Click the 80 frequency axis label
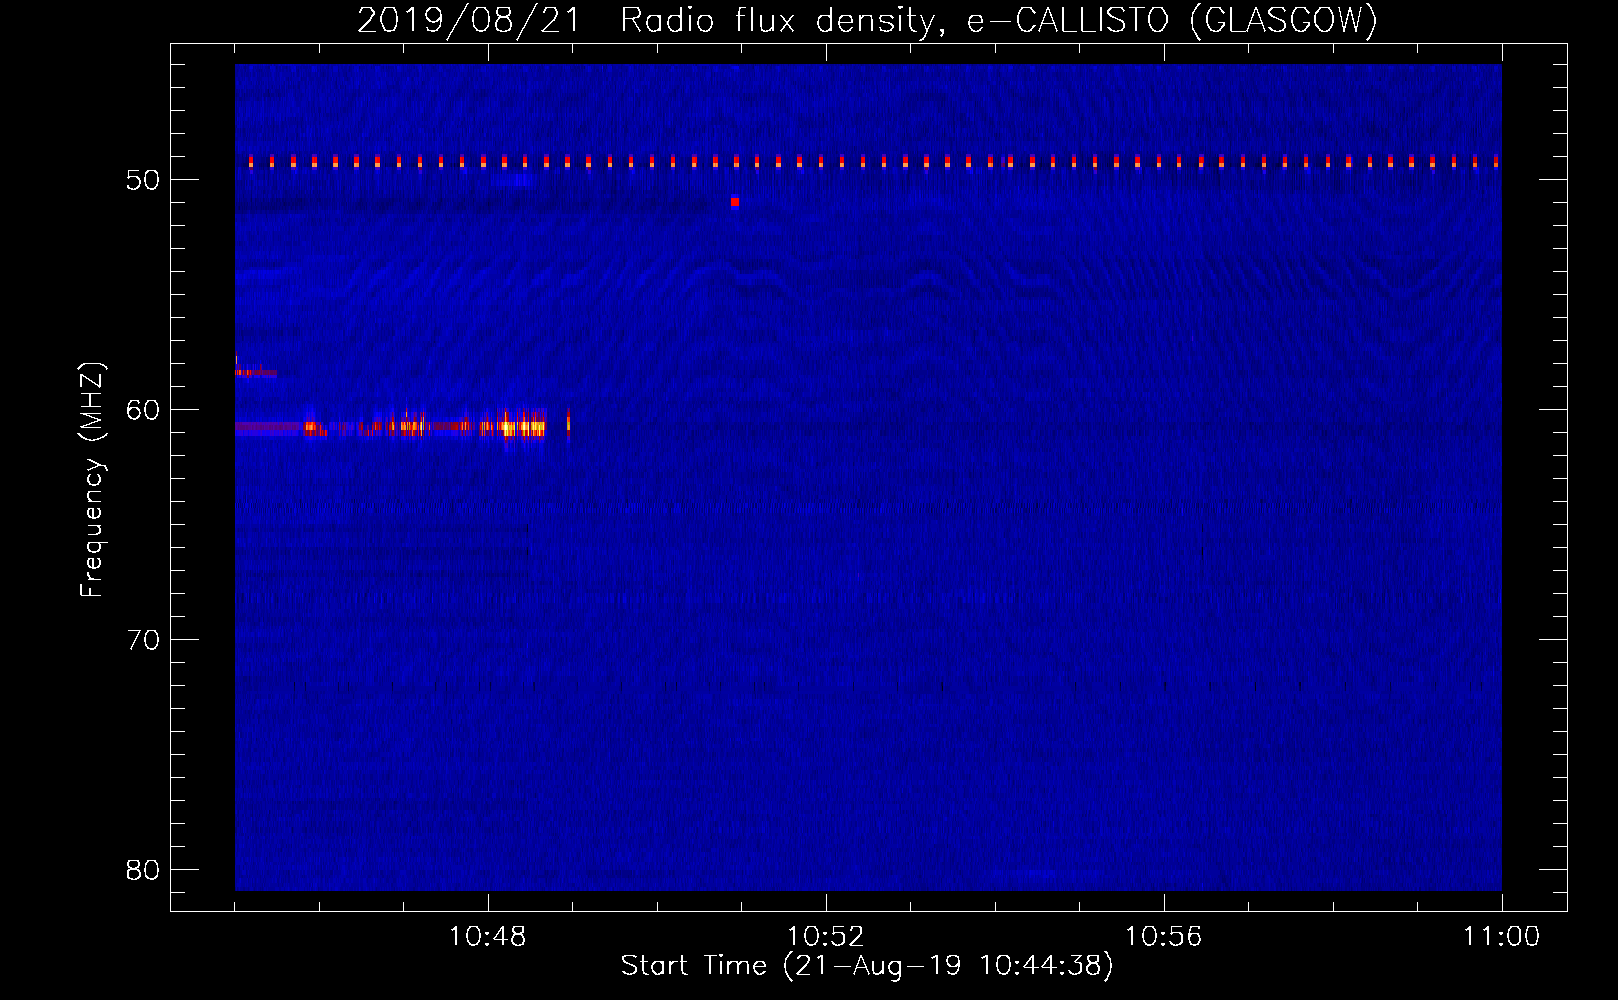The height and width of the screenshot is (1000, 1618). click(143, 870)
